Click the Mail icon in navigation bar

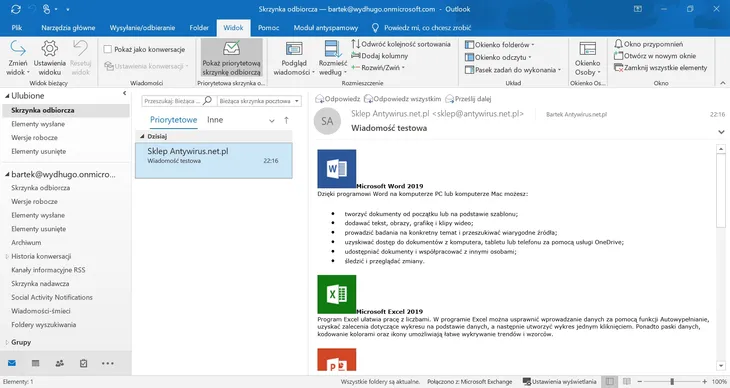pyautogui.click(x=12, y=363)
